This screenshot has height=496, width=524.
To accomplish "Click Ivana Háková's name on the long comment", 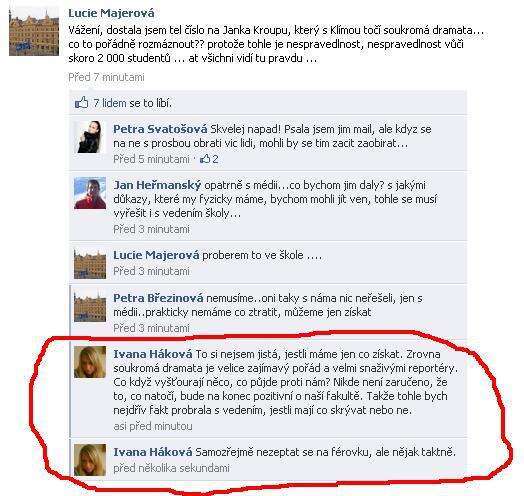I will (153, 354).
